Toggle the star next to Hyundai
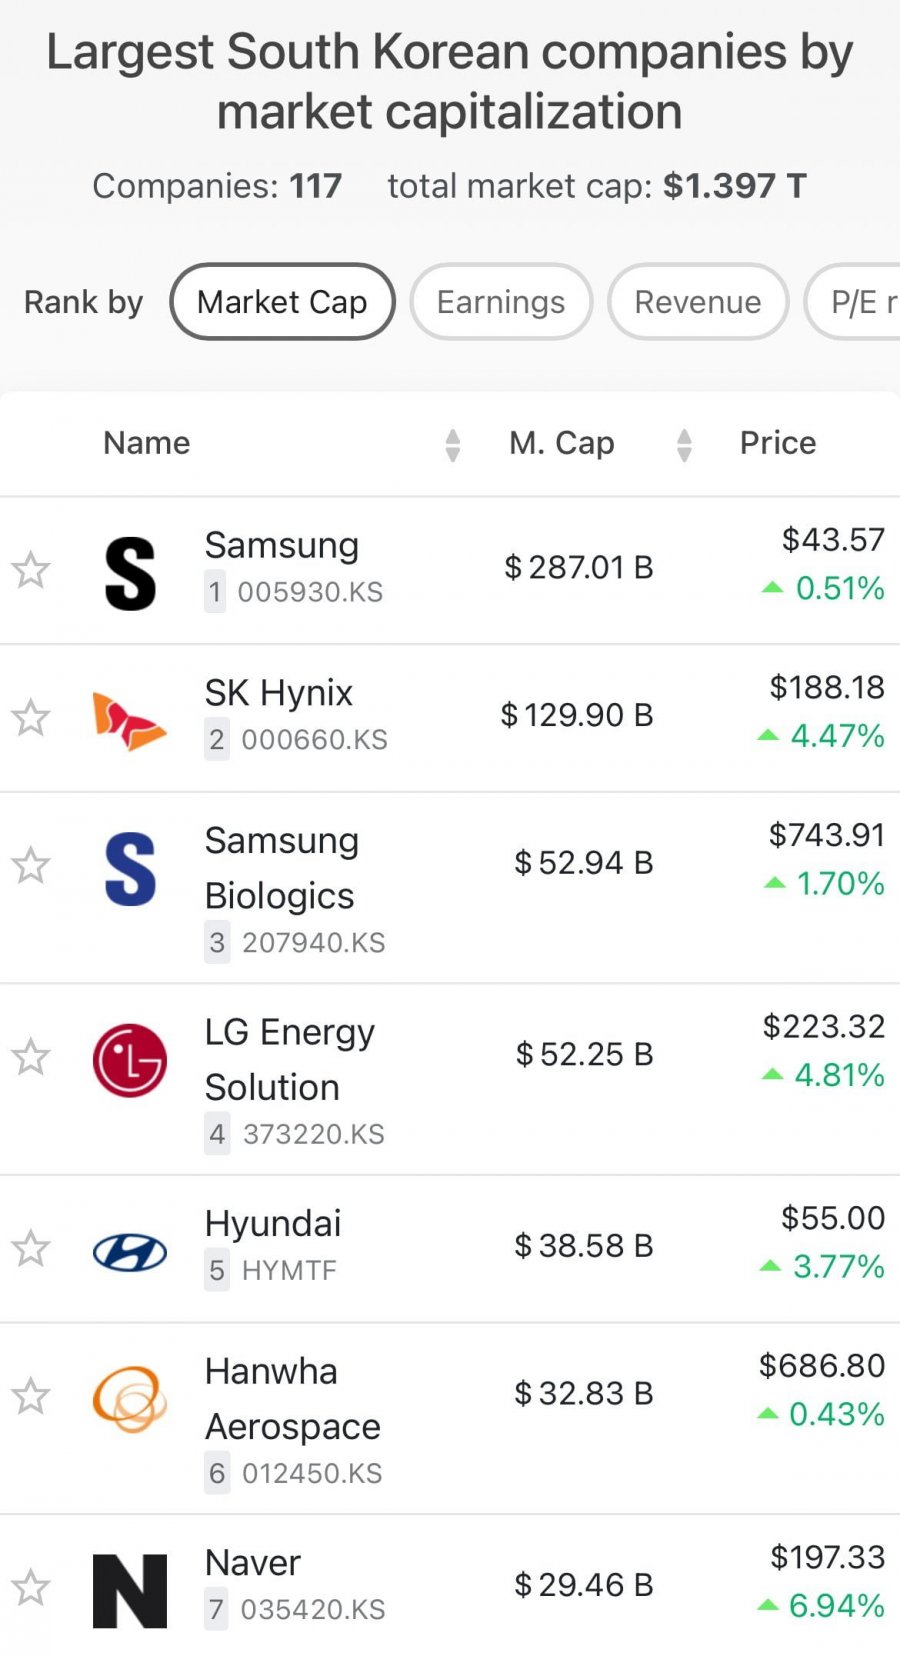This screenshot has width=900, height=1656. click(31, 1248)
